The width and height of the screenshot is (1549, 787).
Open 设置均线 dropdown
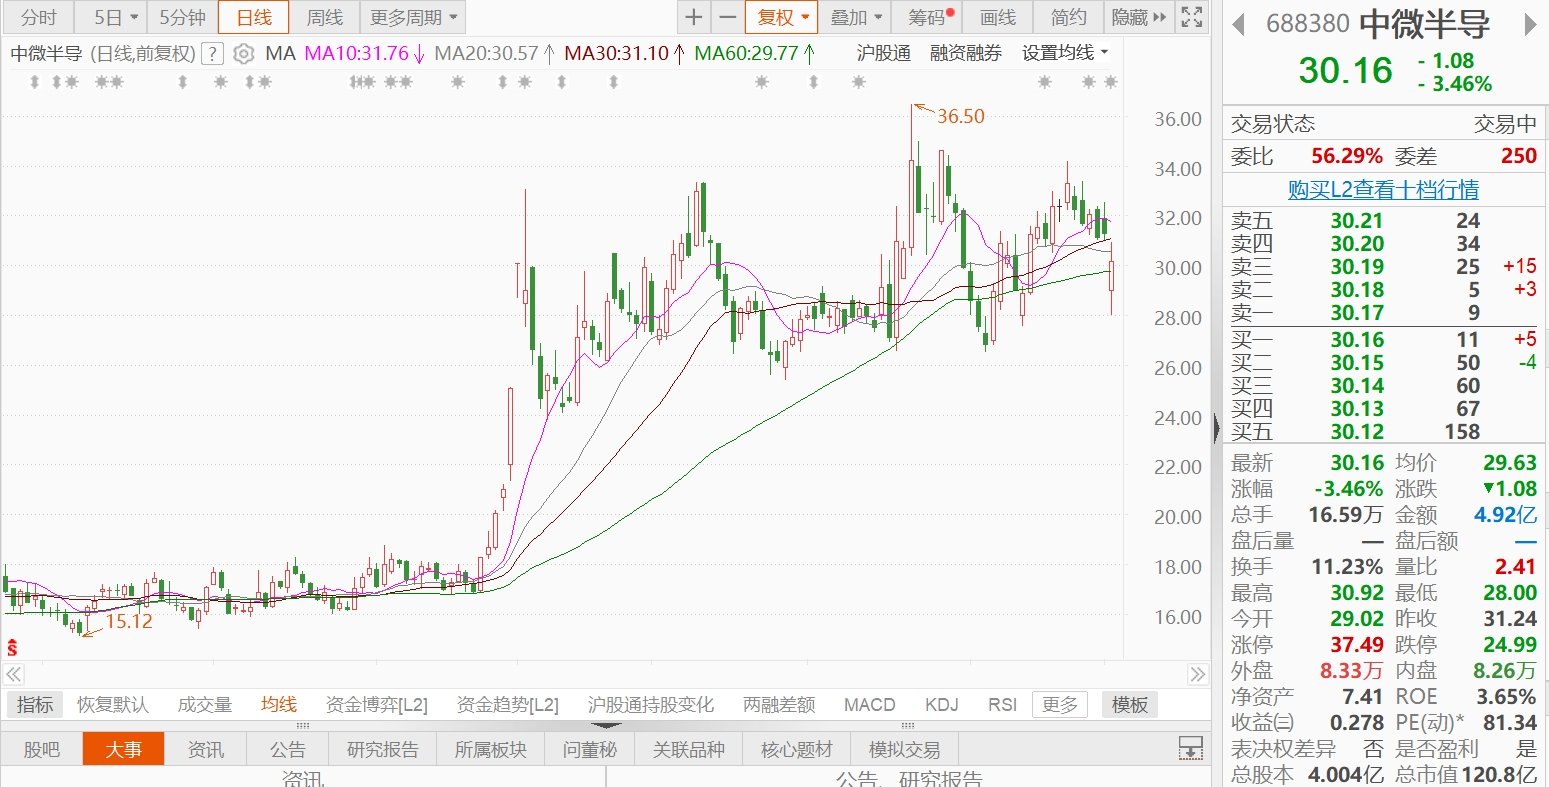click(1065, 54)
